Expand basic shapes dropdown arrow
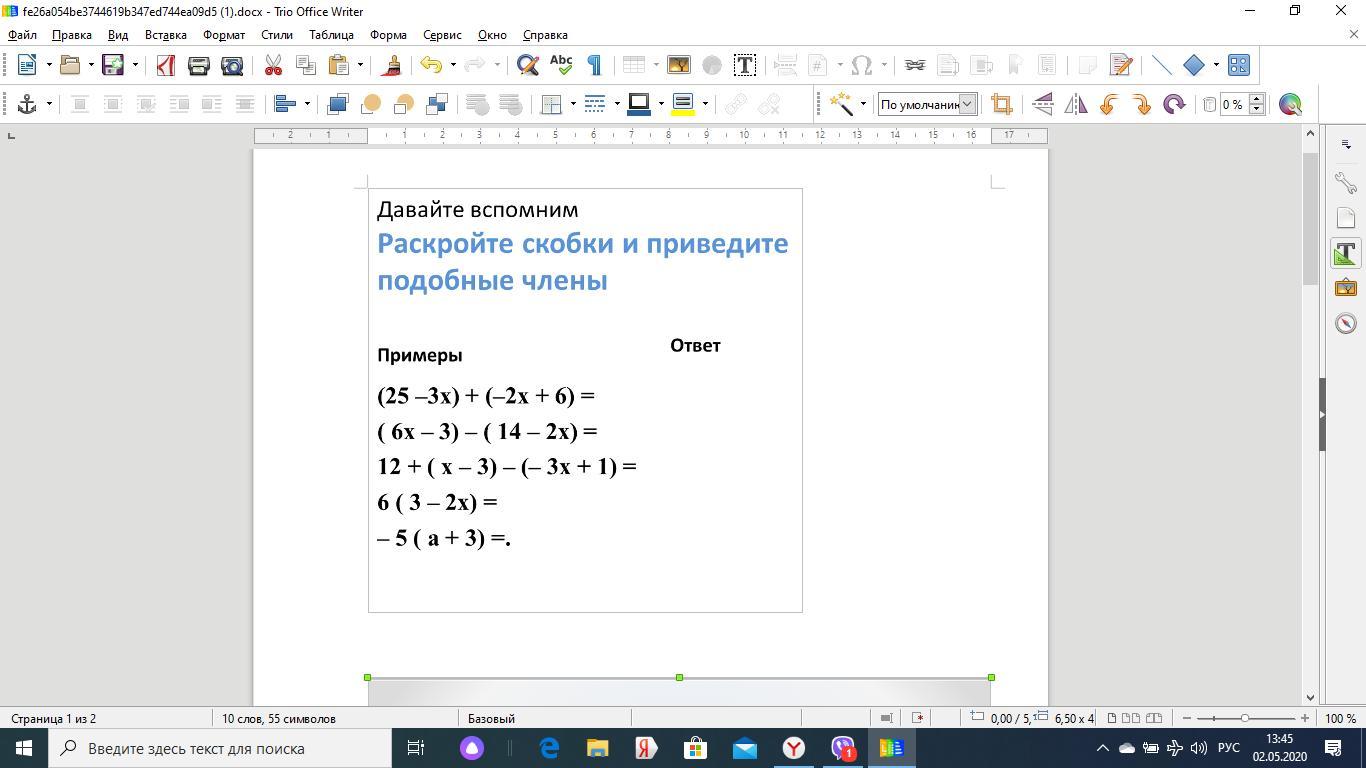The width and height of the screenshot is (1366, 768). 1216,65
